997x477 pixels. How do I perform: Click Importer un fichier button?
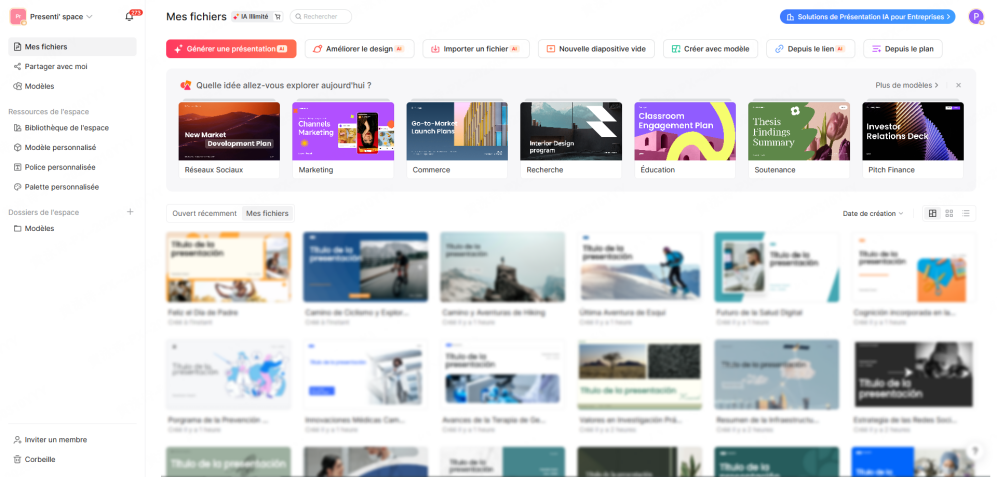coord(476,49)
